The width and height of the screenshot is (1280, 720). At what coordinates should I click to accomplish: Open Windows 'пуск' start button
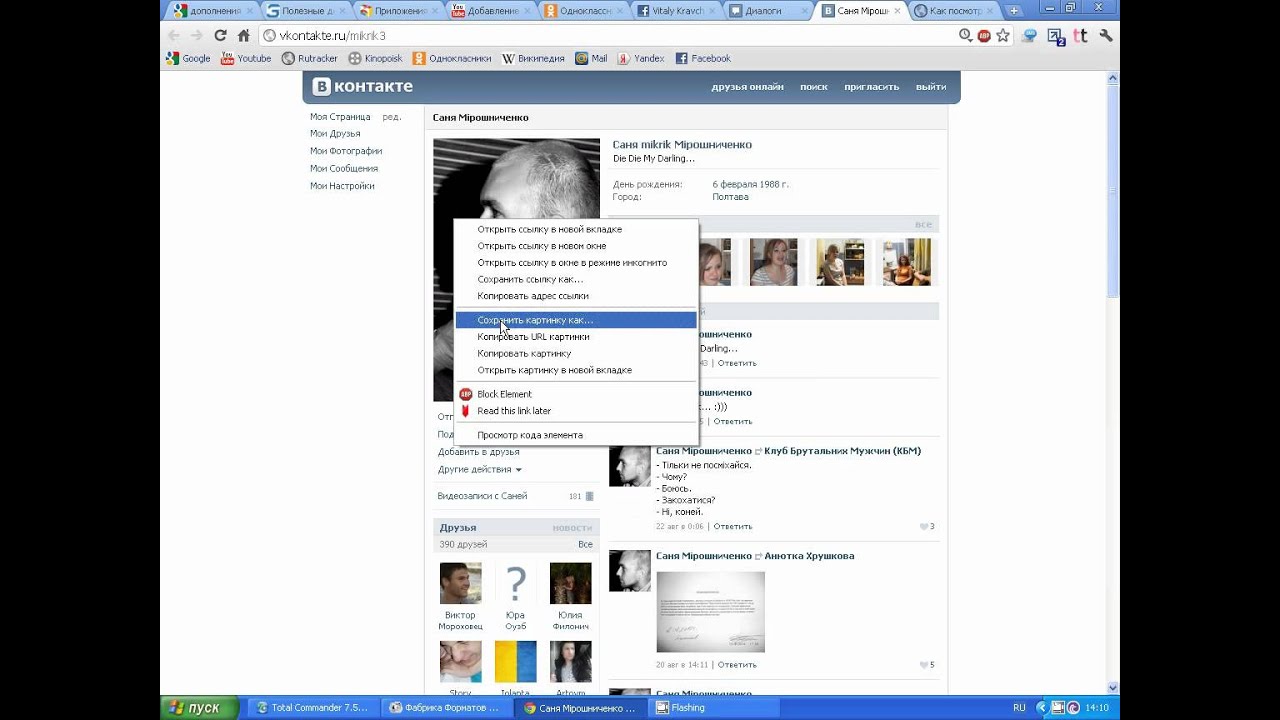point(199,708)
